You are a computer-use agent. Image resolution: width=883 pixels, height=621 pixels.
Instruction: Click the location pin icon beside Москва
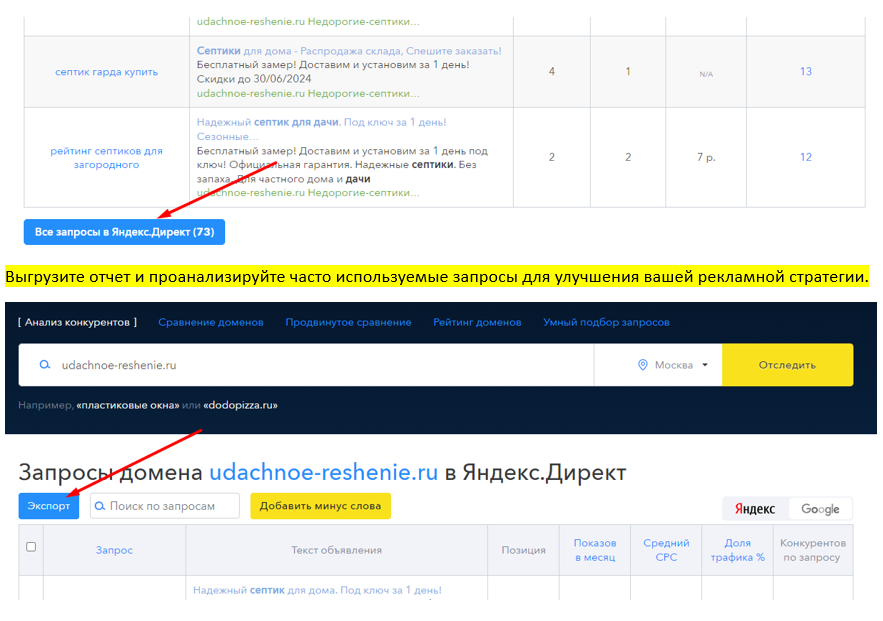click(x=643, y=365)
